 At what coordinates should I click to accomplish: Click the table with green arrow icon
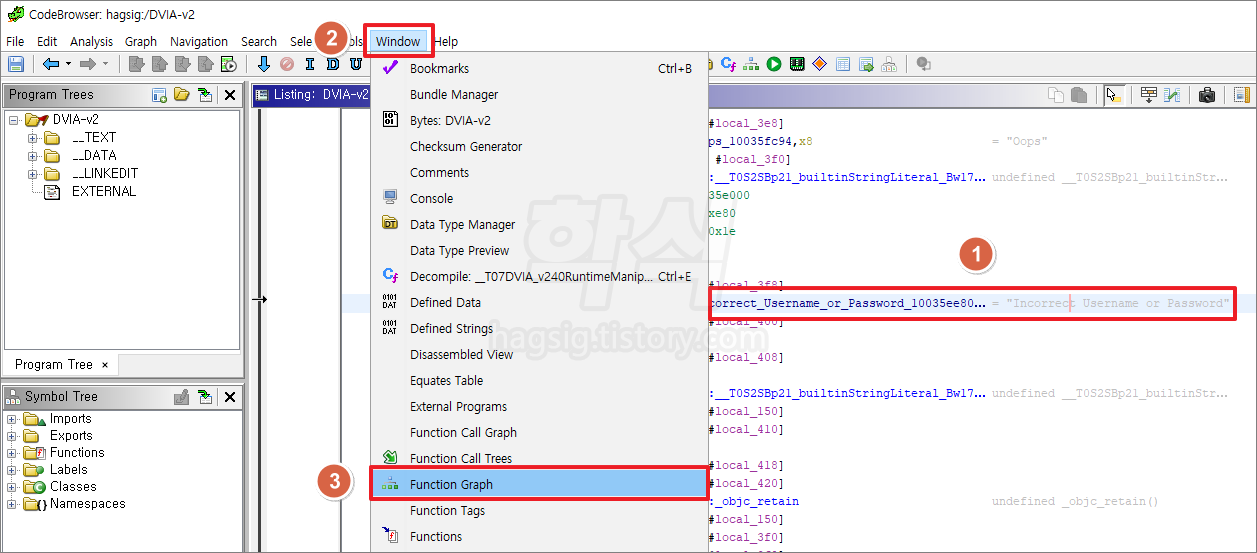[866, 64]
